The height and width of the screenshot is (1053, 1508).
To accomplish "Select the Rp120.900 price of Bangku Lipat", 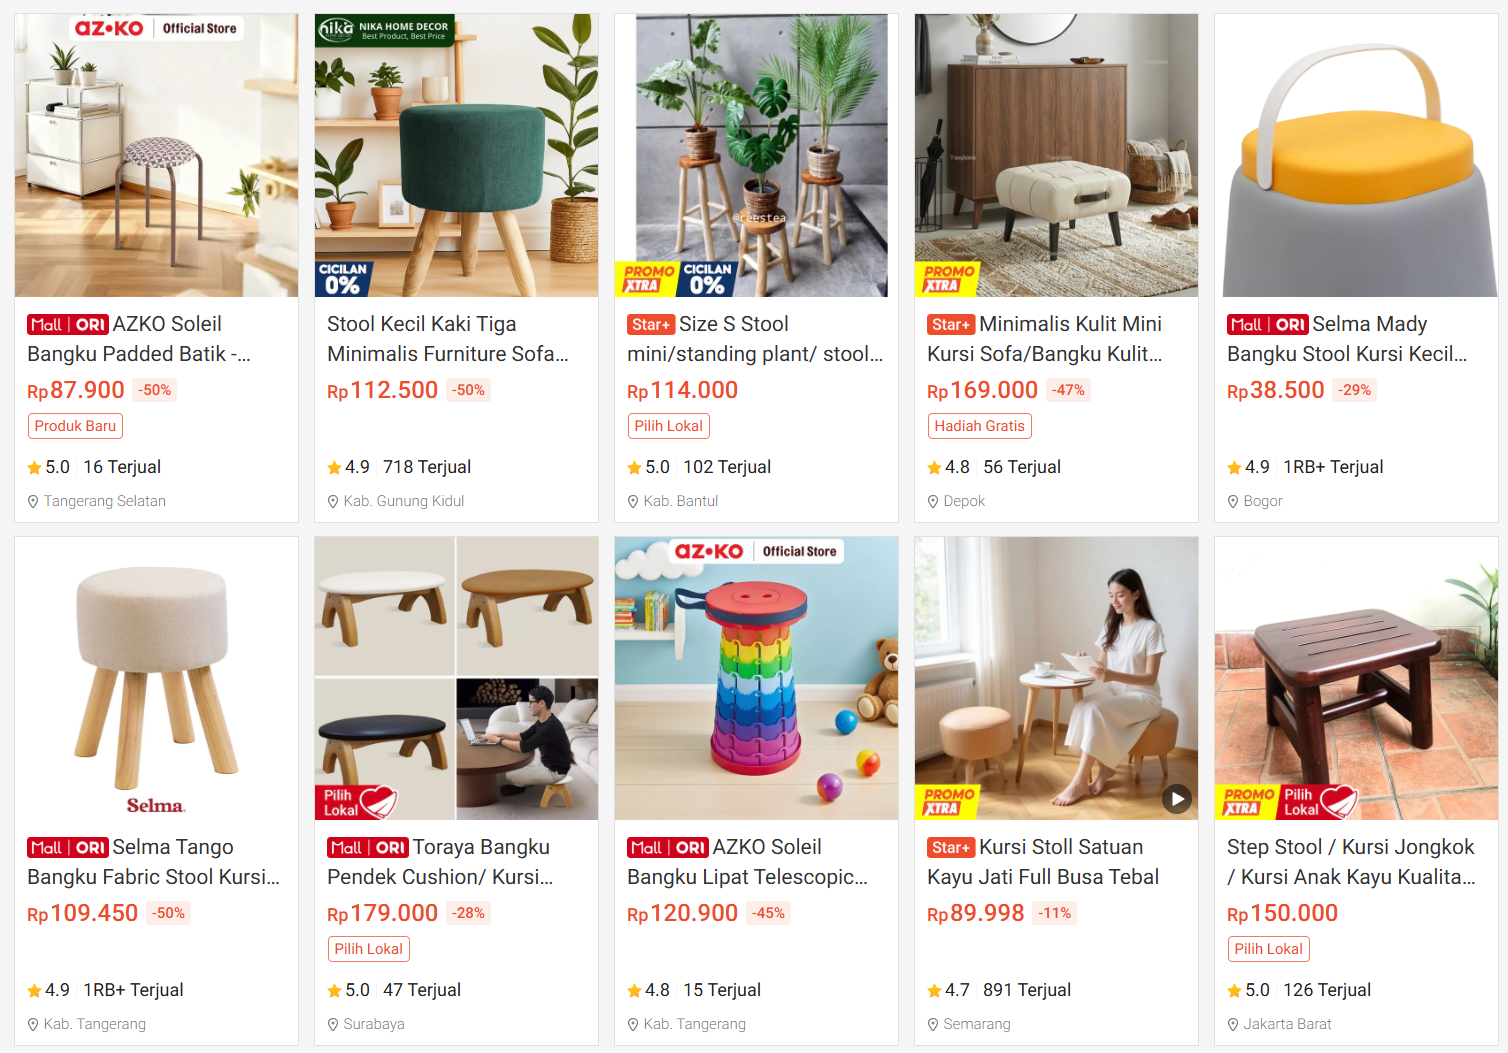I will point(683,913).
